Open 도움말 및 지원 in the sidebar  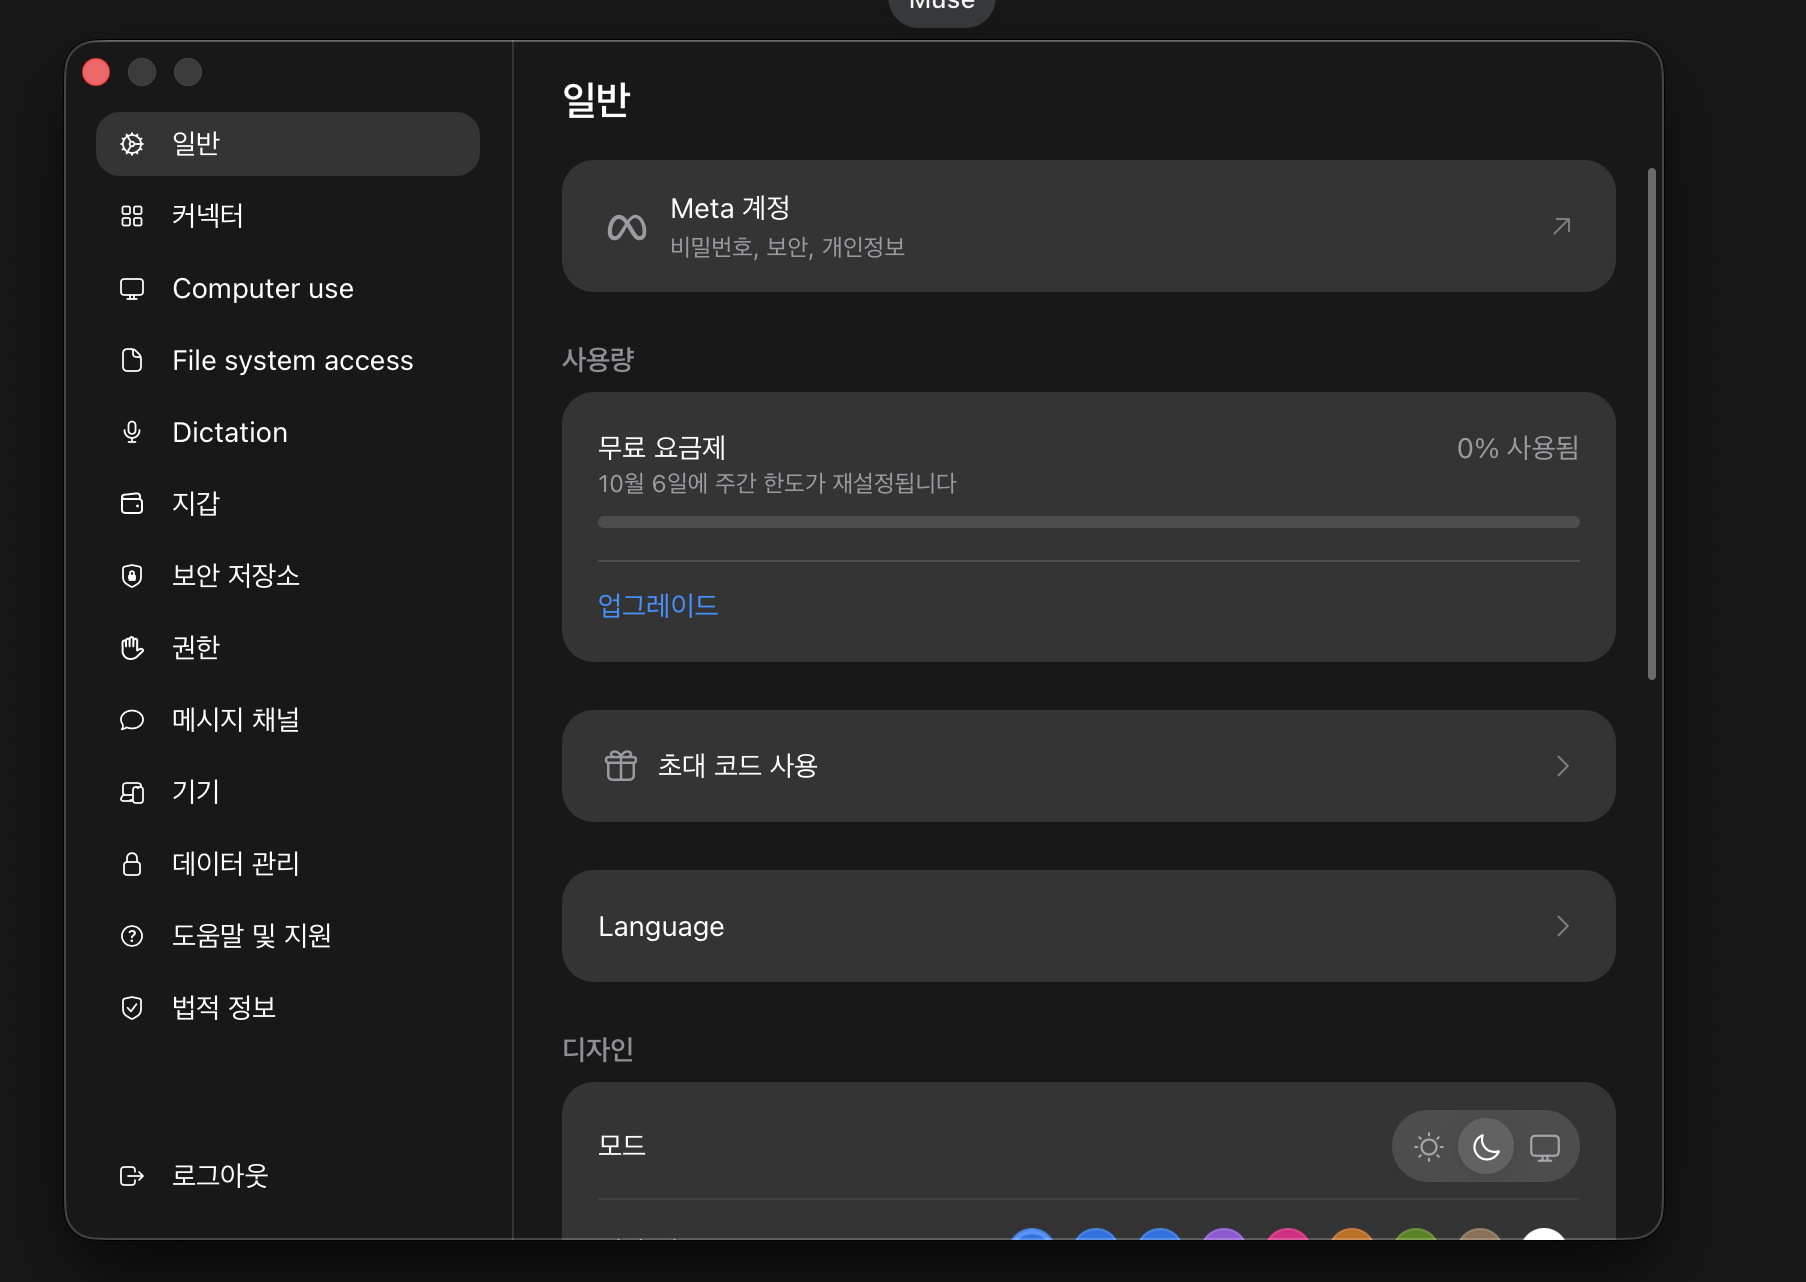288,936
